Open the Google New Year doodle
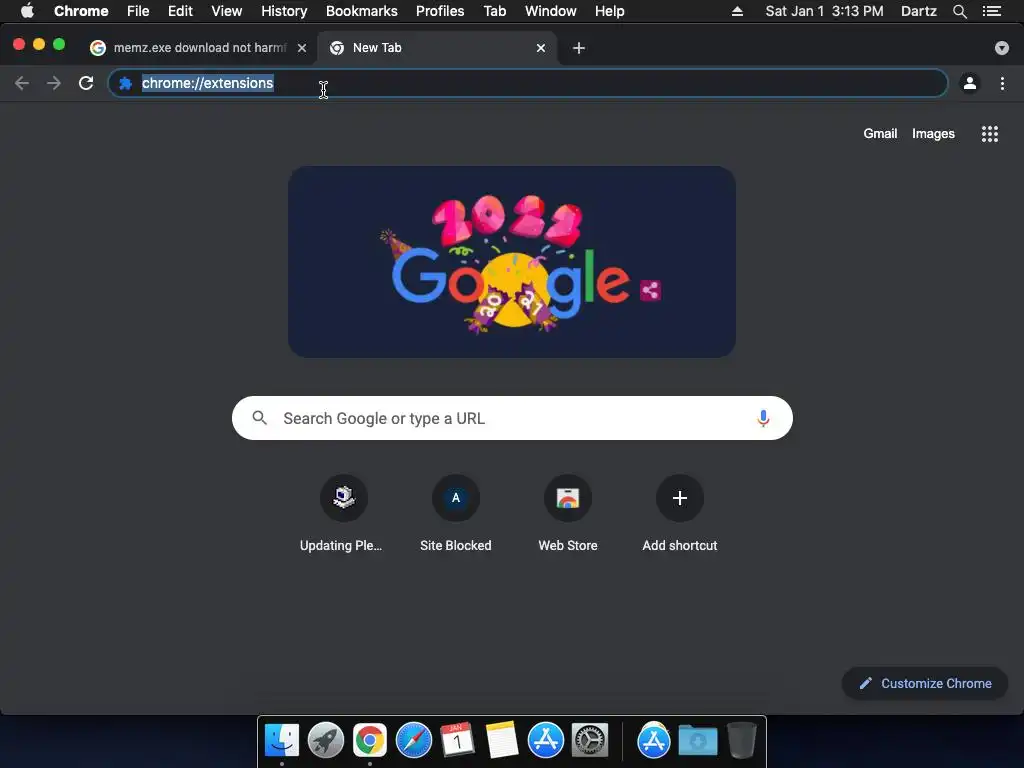This screenshot has width=1024, height=768. point(512,261)
